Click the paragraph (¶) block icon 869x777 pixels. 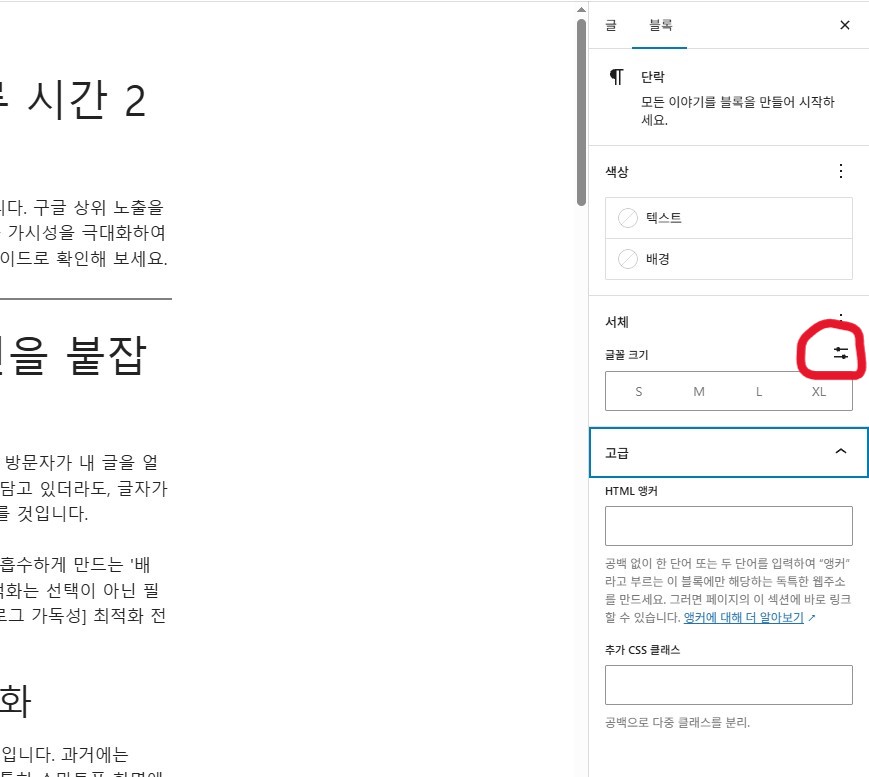[617, 76]
